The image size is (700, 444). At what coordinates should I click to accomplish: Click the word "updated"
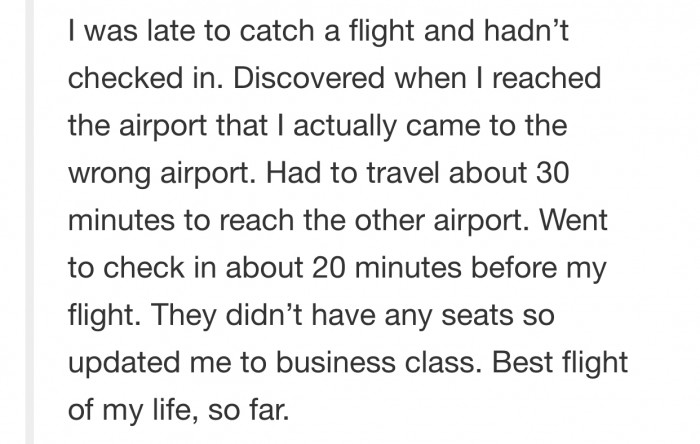coord(125,362)
